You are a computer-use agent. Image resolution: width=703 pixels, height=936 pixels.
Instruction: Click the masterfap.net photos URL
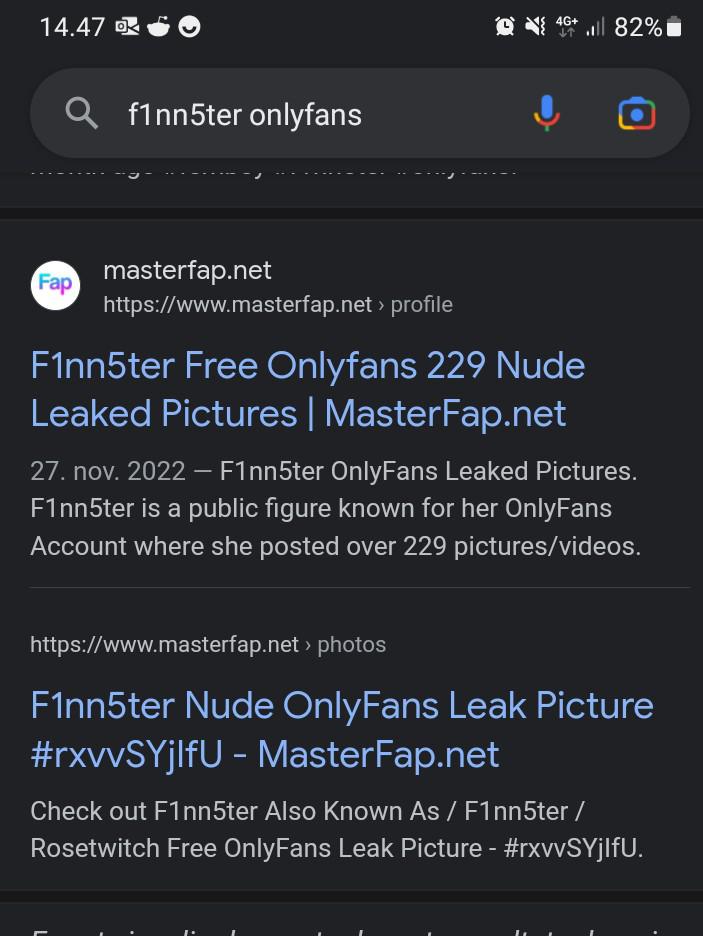[164, 644]
